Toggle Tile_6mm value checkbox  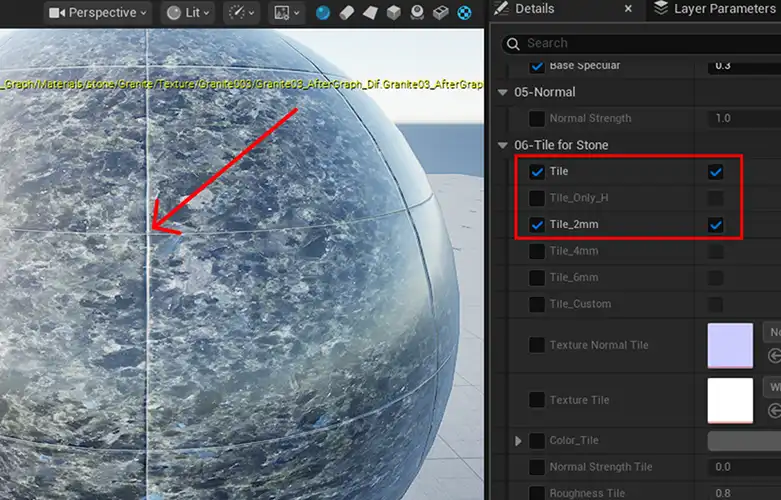[x=716, y=277]
